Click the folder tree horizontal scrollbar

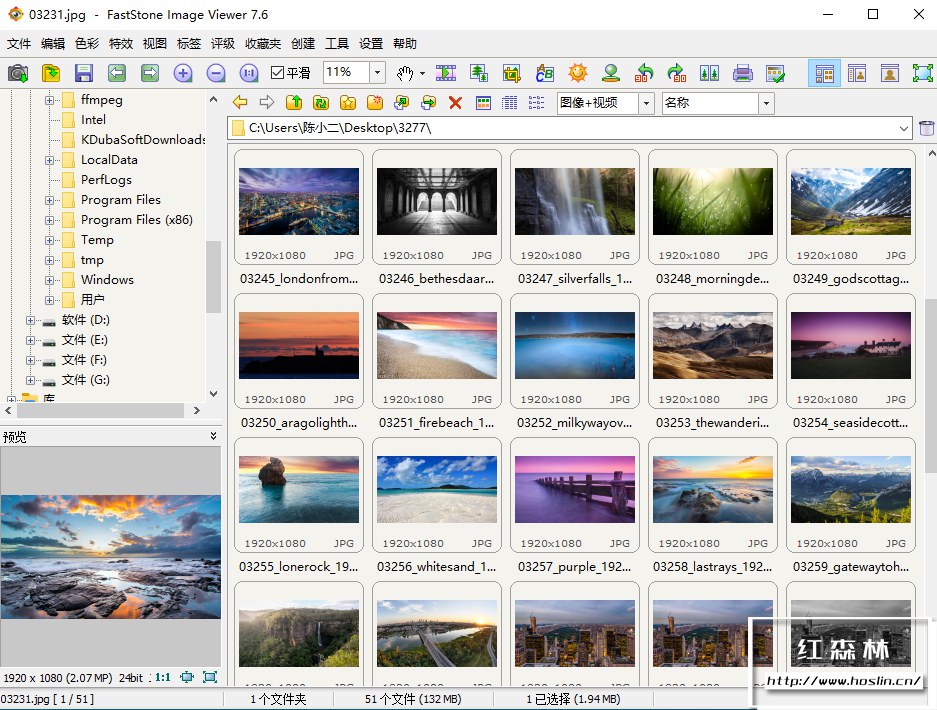point(100,410)
